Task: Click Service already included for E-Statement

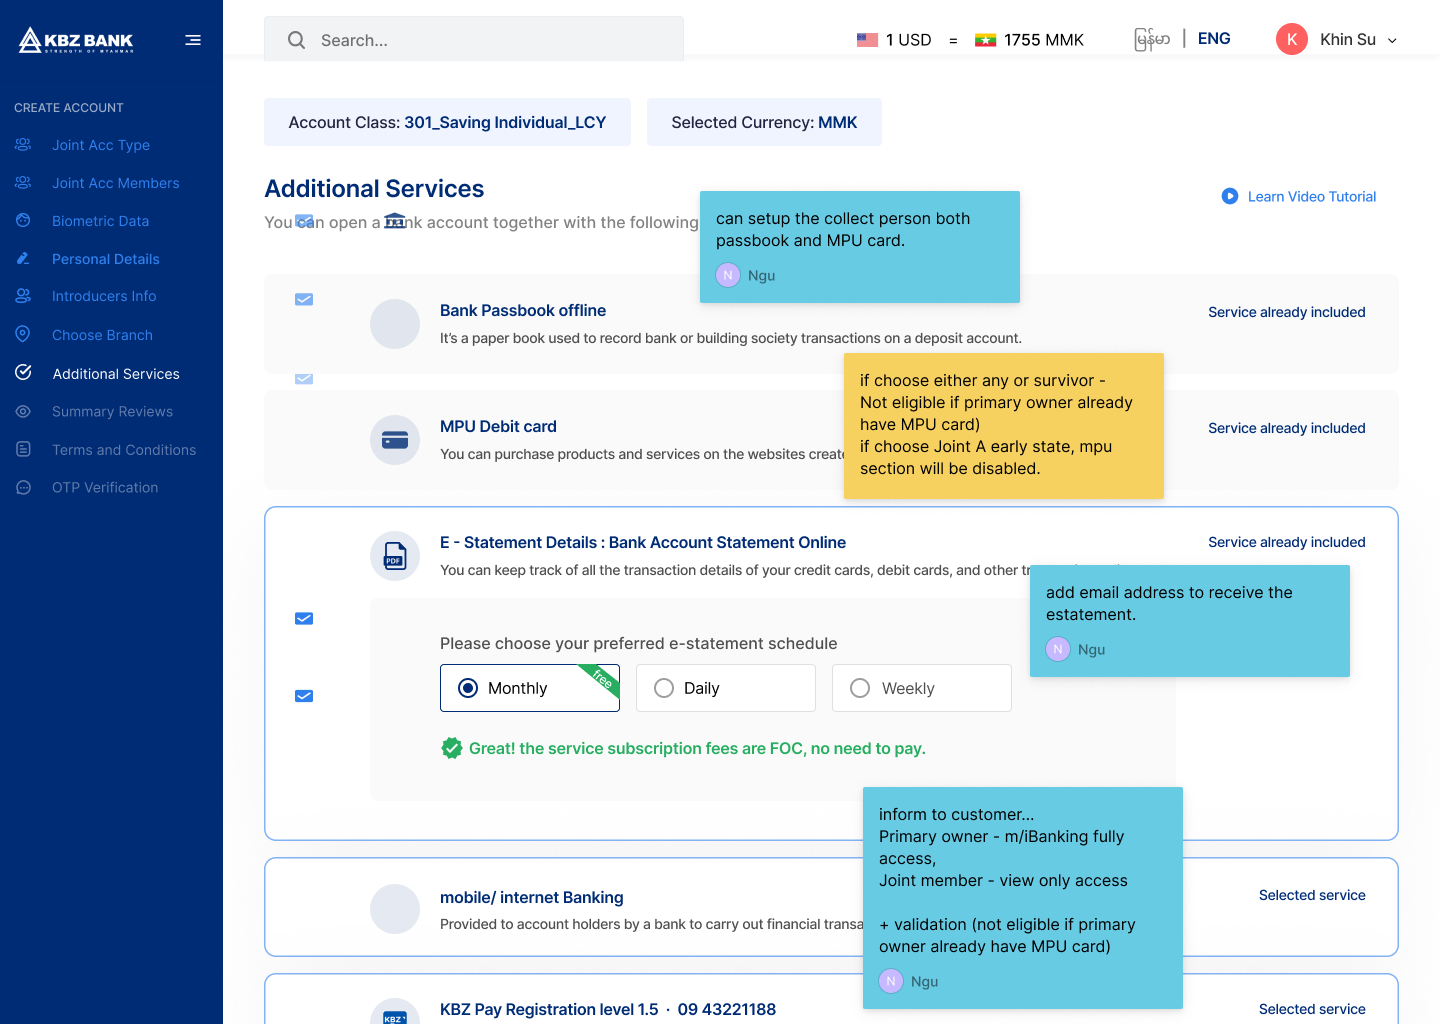Action: tap(1286, 542)
